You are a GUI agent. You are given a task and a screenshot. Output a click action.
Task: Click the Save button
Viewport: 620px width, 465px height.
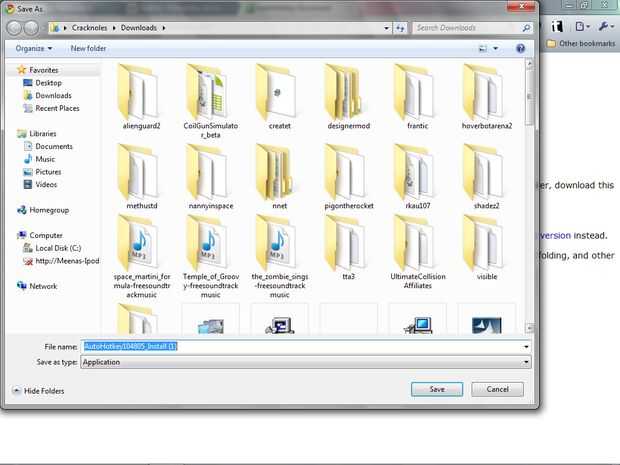click(437, 389)
